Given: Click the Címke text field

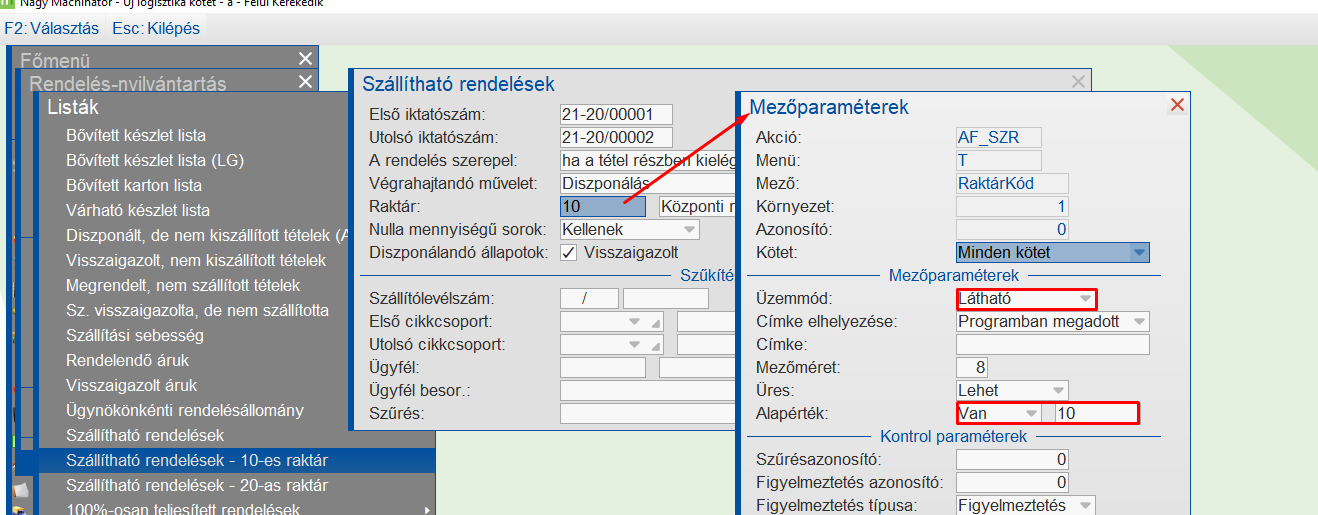Looking at the screenshot, I should 1053,345.
